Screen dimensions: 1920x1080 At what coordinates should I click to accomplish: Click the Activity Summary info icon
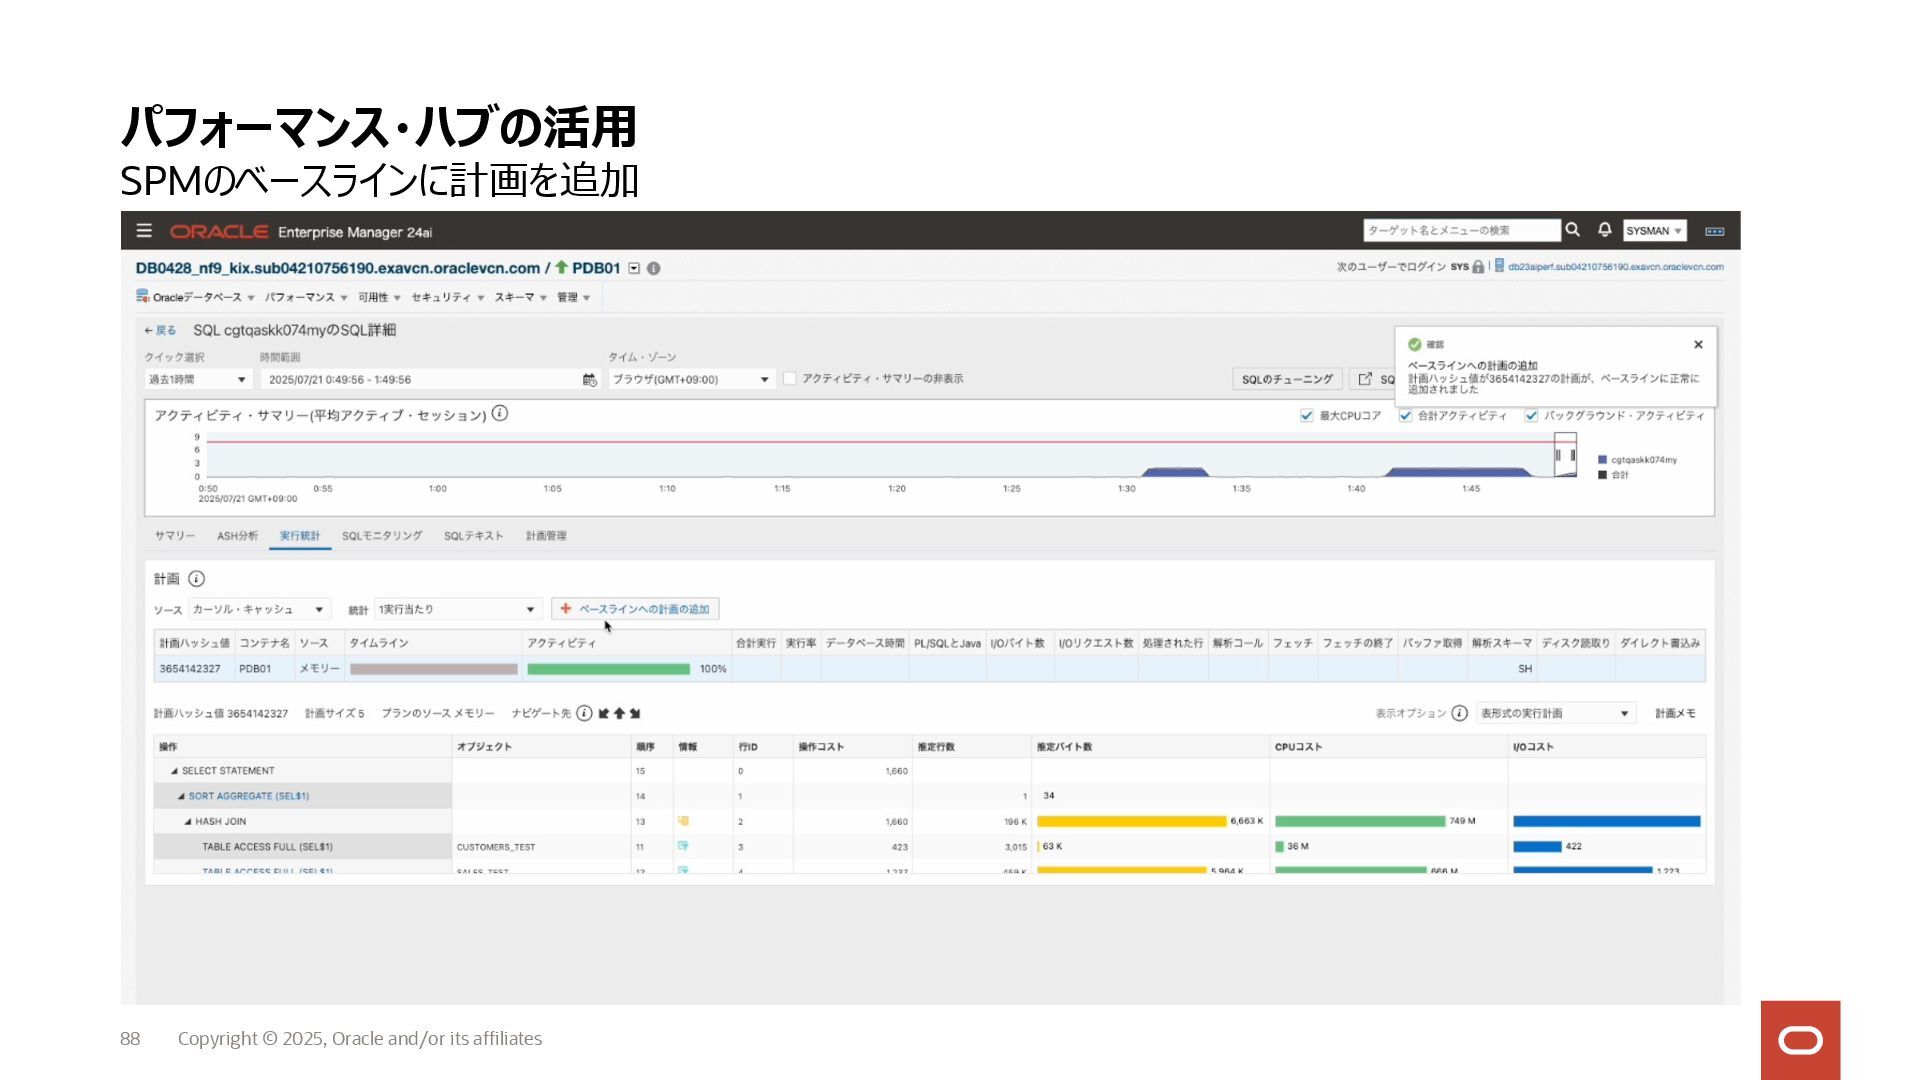[x=500, y=413]
